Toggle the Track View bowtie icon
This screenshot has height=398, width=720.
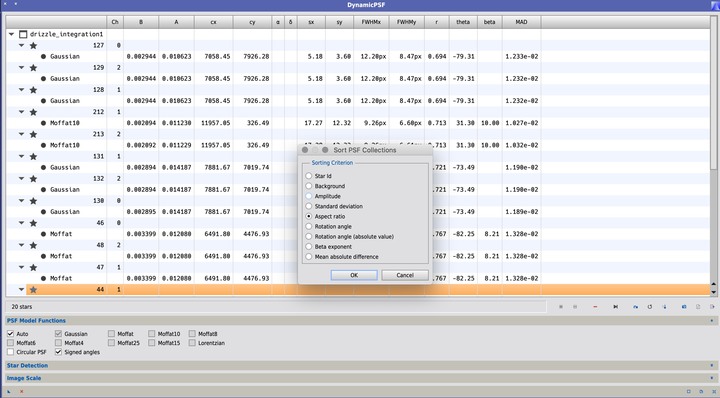tap(615, 307)
